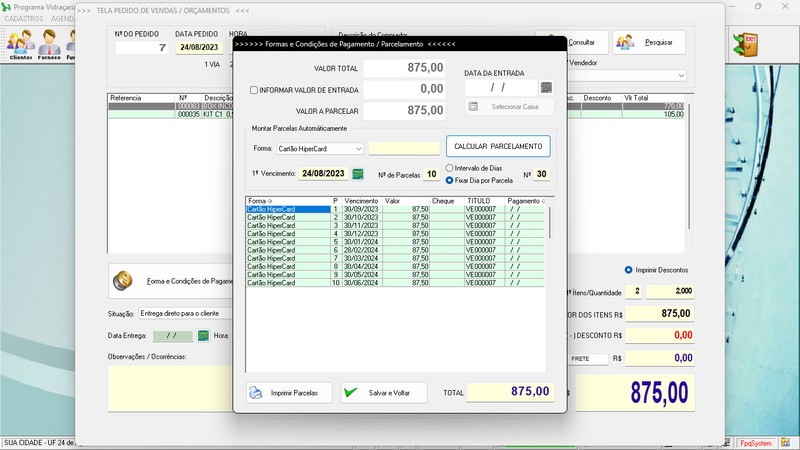The width and height of the screenshot is (800, 450).
Task: Select the Intervalo de Dias option
Action: (x=450, y=168)
